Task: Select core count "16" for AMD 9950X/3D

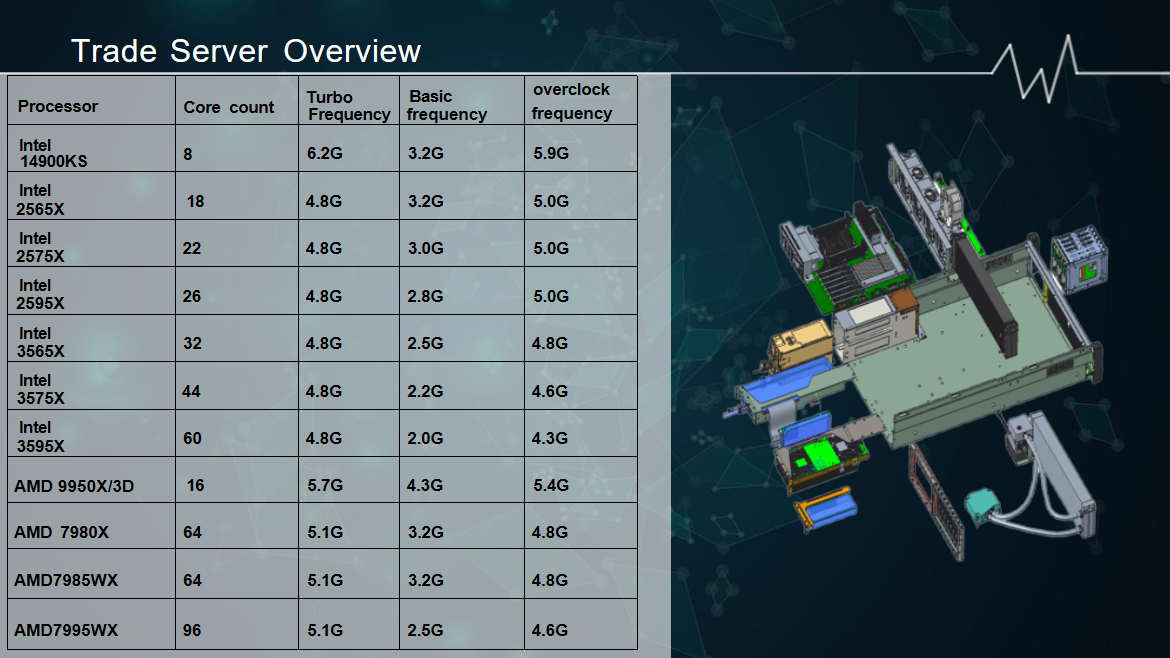Action: pos(195,485)
